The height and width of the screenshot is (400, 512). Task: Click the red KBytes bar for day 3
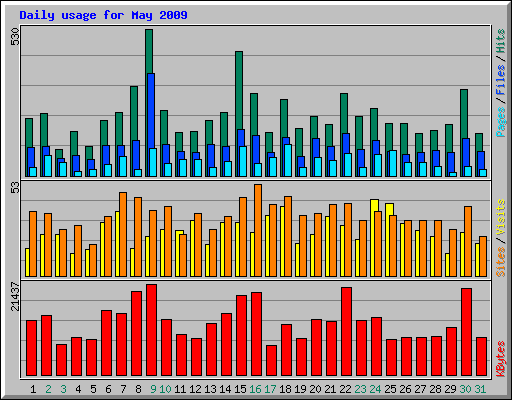[x=61, y=360]
